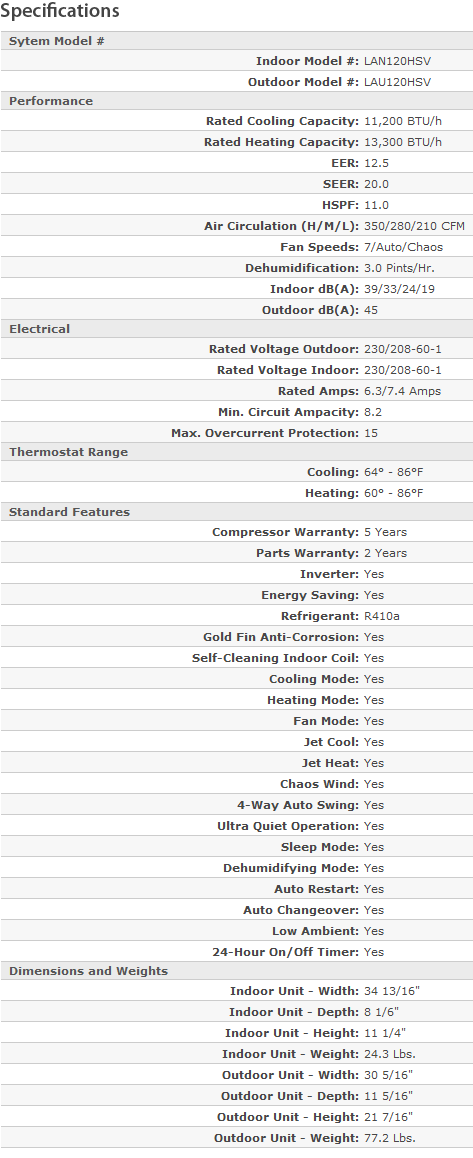Click the Indoor Model # value LAN120HSV
473x1158 pixels.
pos(398,61)
